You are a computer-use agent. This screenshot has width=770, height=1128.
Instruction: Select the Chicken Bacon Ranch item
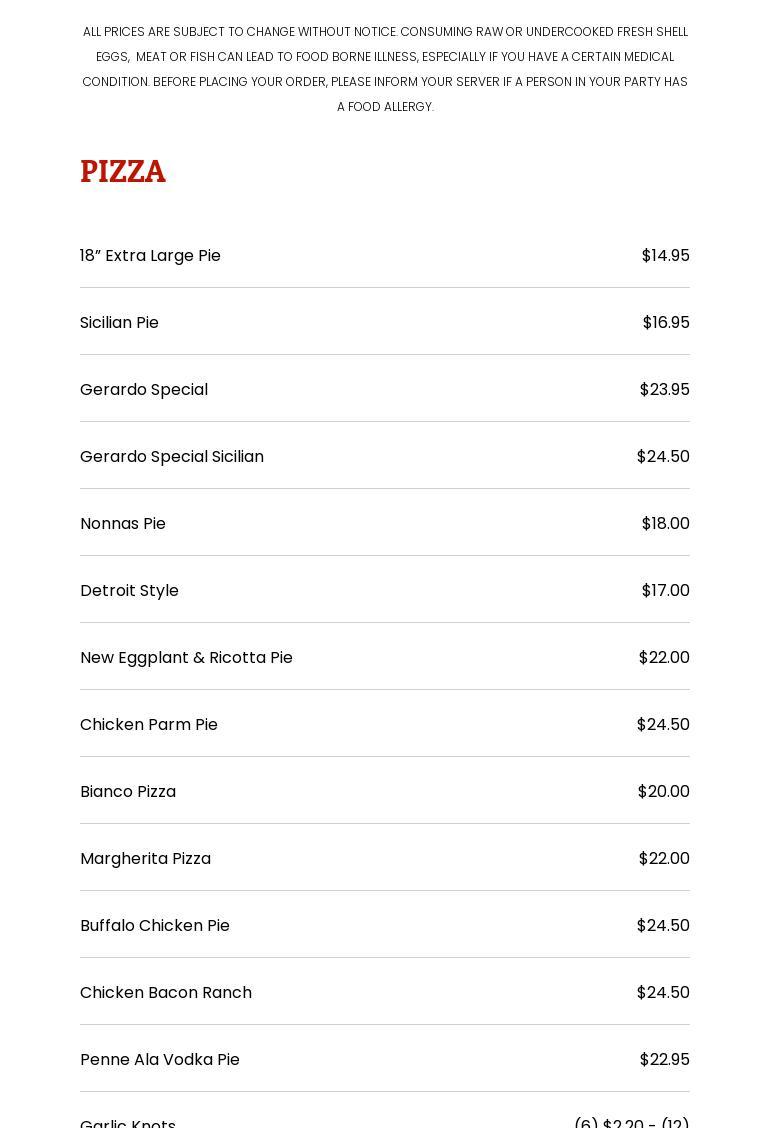[166, 993]
